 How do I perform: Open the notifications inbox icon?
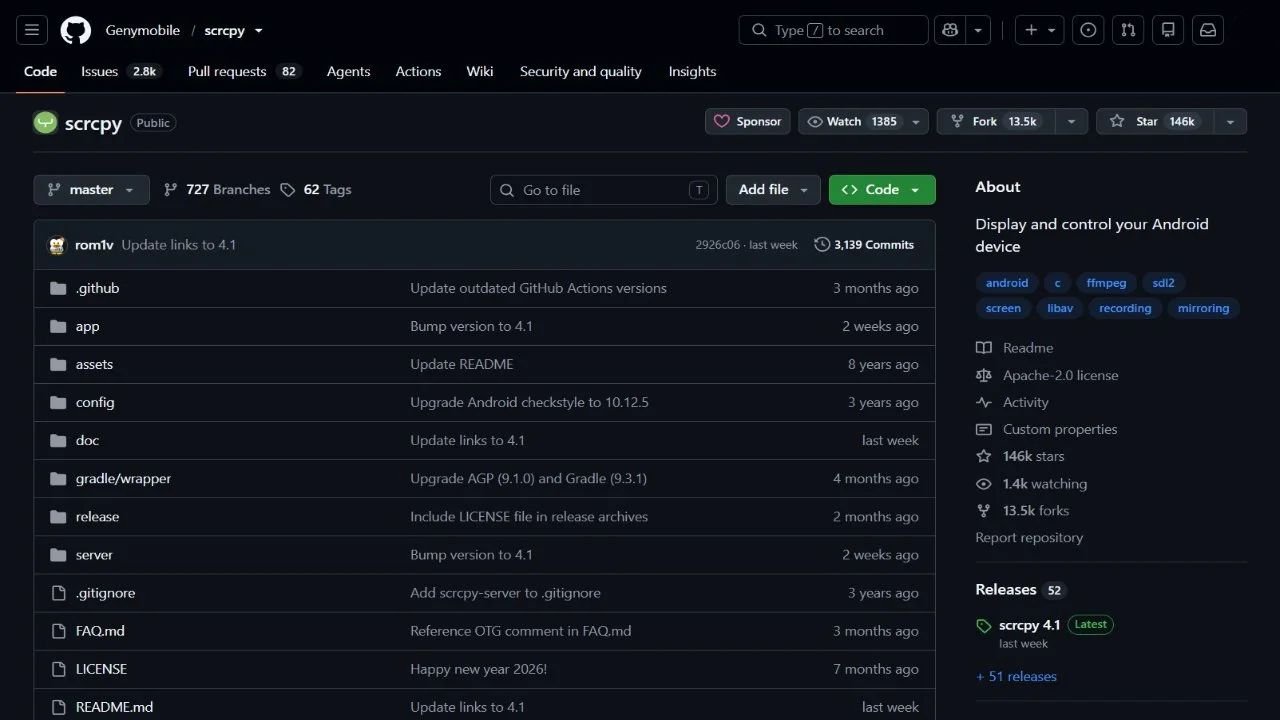pos(1208,30)
